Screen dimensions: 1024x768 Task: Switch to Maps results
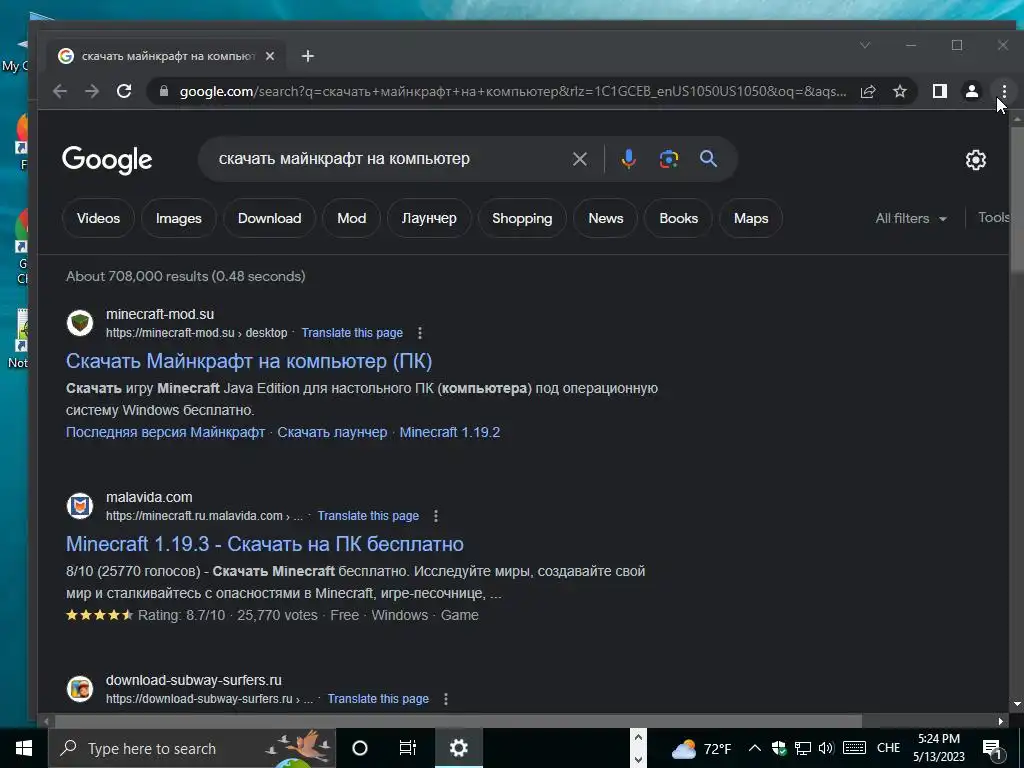751,219
